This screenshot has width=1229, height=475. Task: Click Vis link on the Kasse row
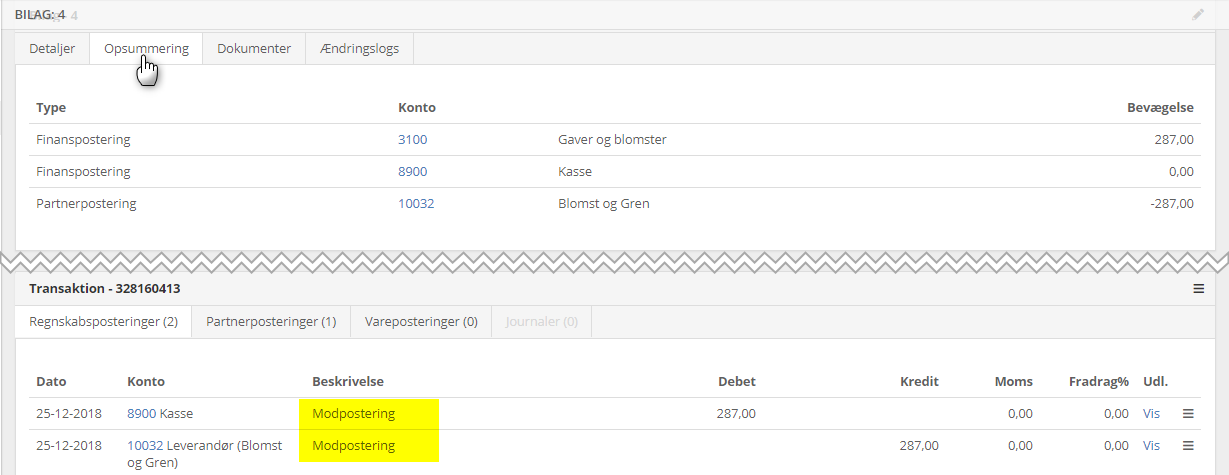click(1153, 414)
